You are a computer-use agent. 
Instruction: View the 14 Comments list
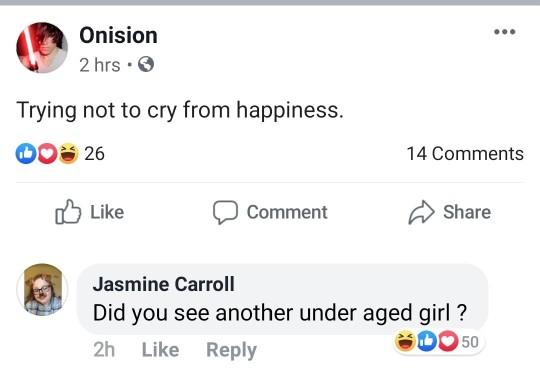[x=465, y=154]
